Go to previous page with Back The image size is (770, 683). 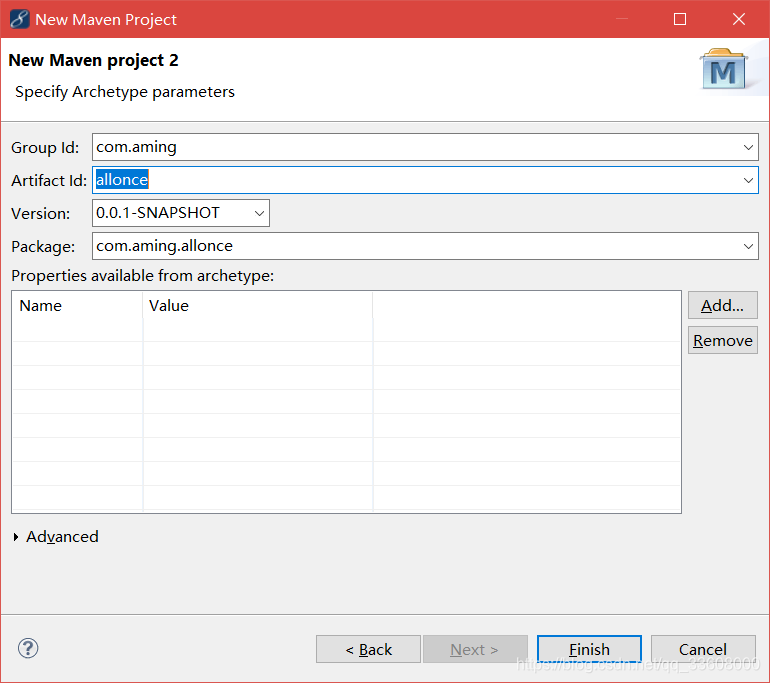click(x=368, y=649)
